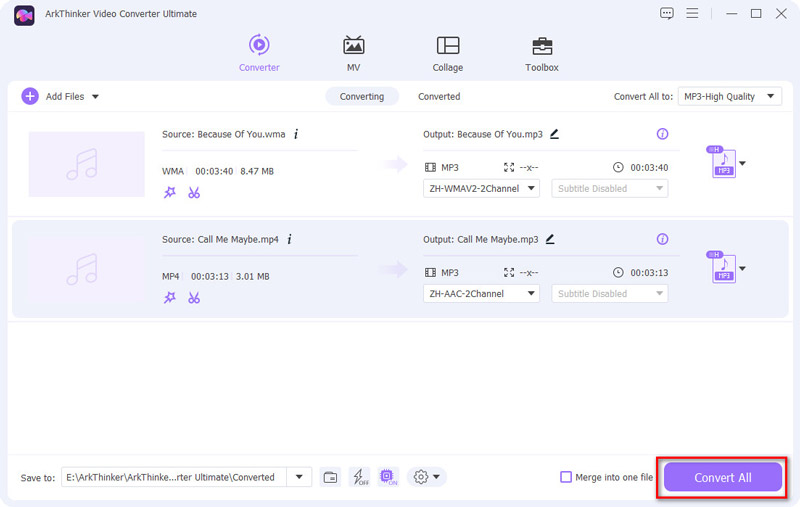Screen dimensions: 800x507
Task: Open the Convert All to MP3-High Quality dropdown
Action: tap(729, 96)
